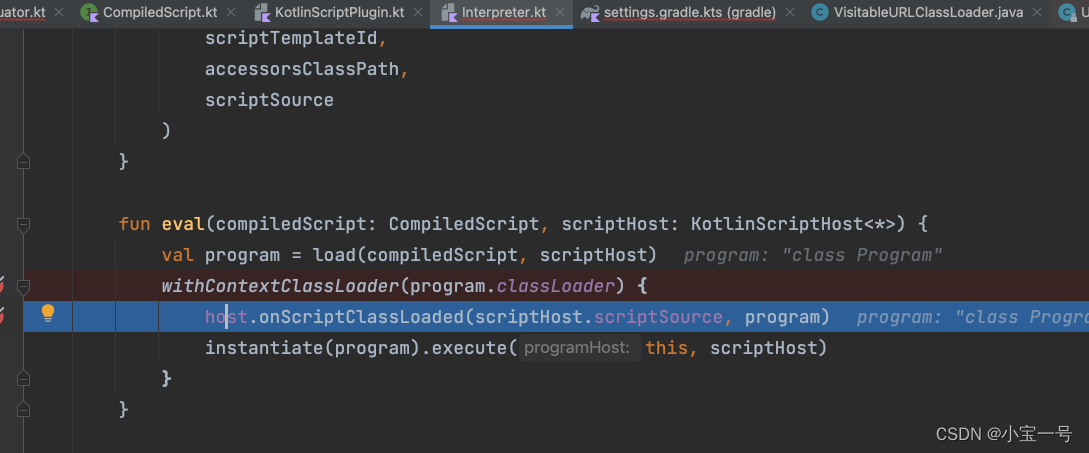The width and height of the screenshot is (1089, 453).
Task: Click fold marker at eval closing brace
Action: click(23, 409)
